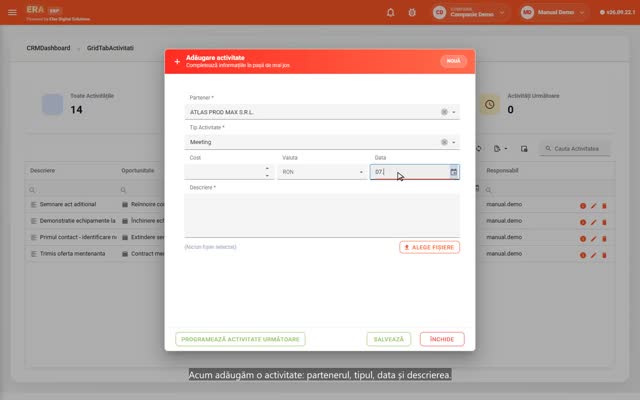Show info for Primul contact row
This screenshot has width=640, height=400.
[583, 239]
